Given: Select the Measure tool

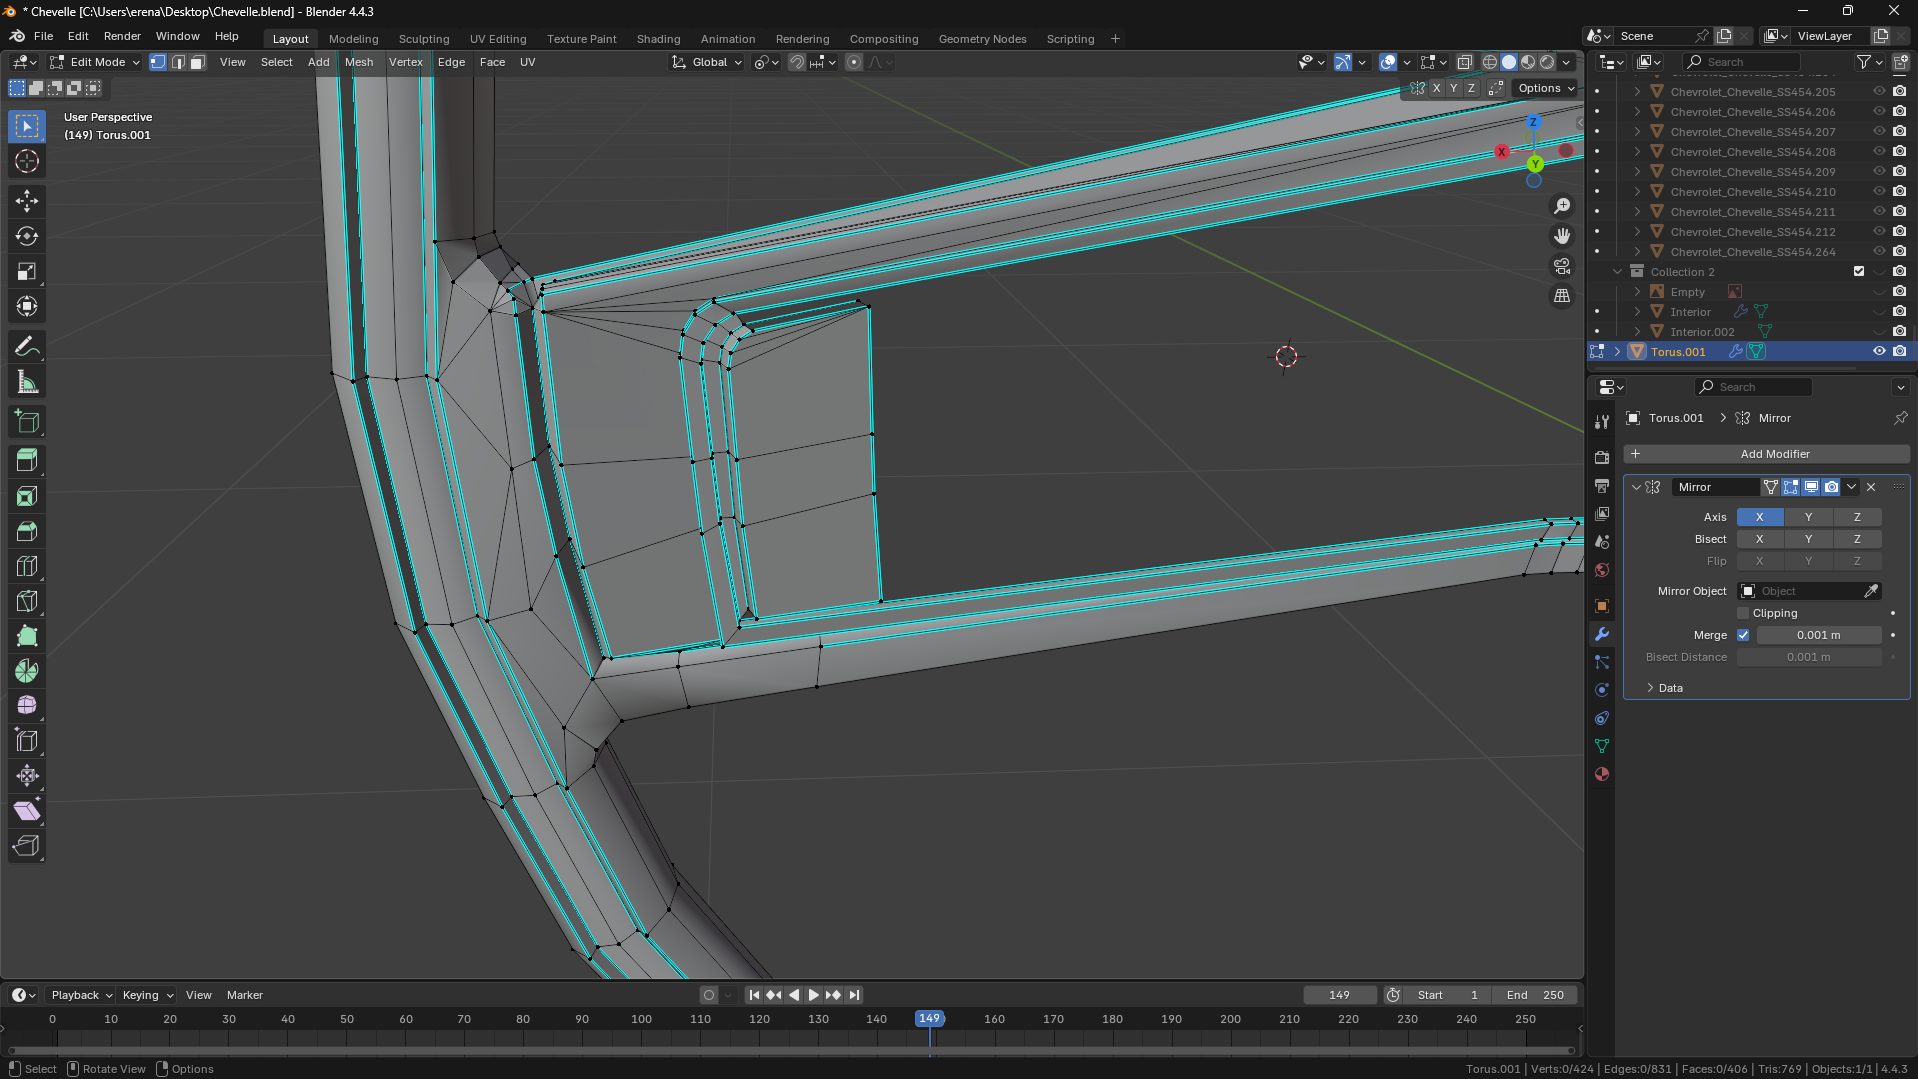Looking at the screenshot, I should (x=27, y=382).
